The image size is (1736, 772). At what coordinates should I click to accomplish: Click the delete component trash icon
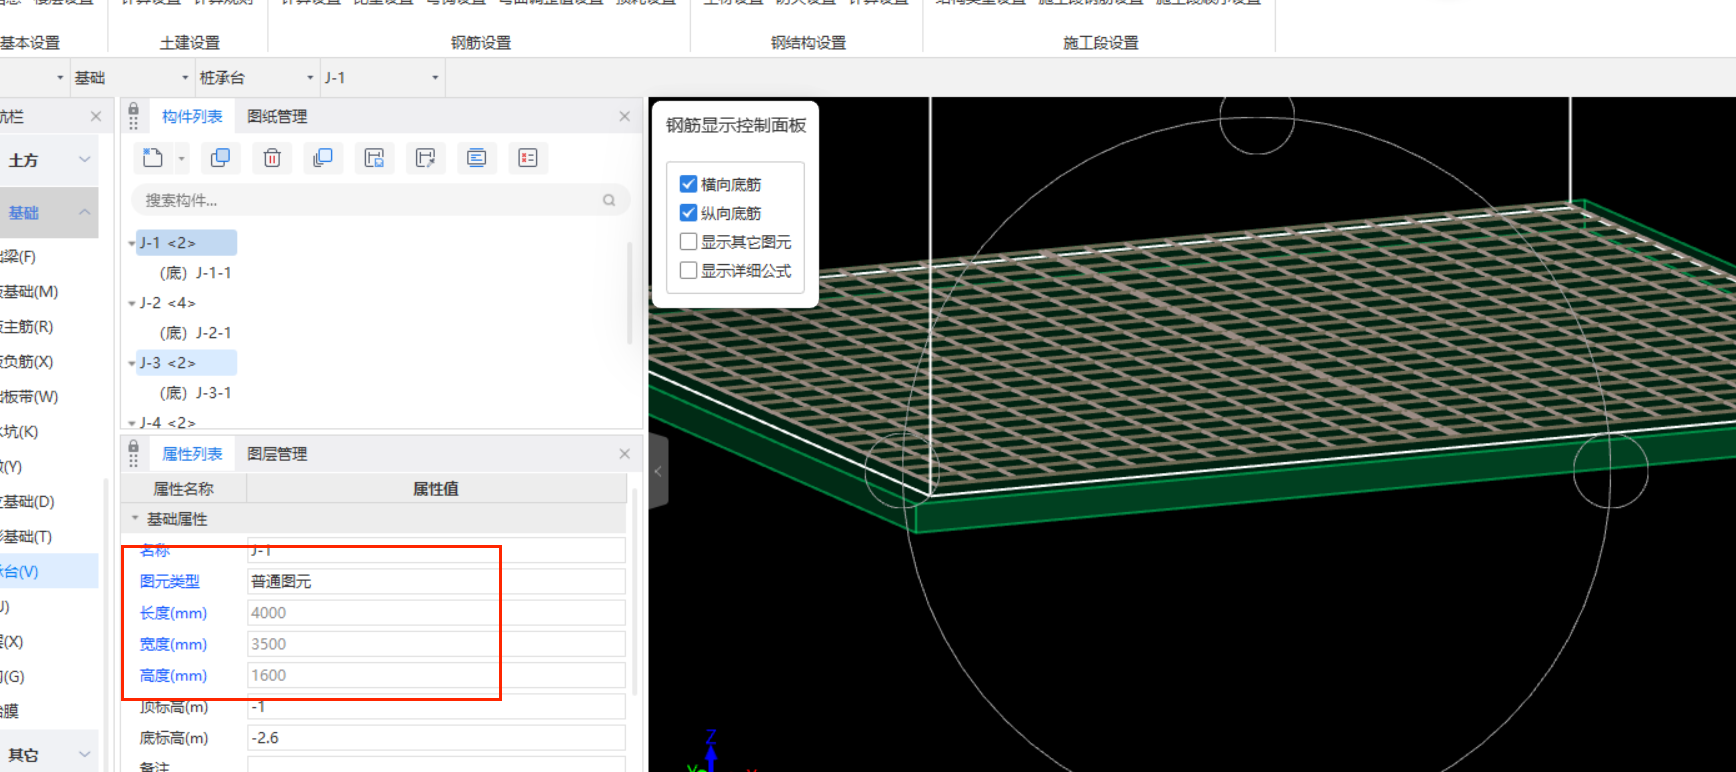pyautogui.click(x=272, y=158)
